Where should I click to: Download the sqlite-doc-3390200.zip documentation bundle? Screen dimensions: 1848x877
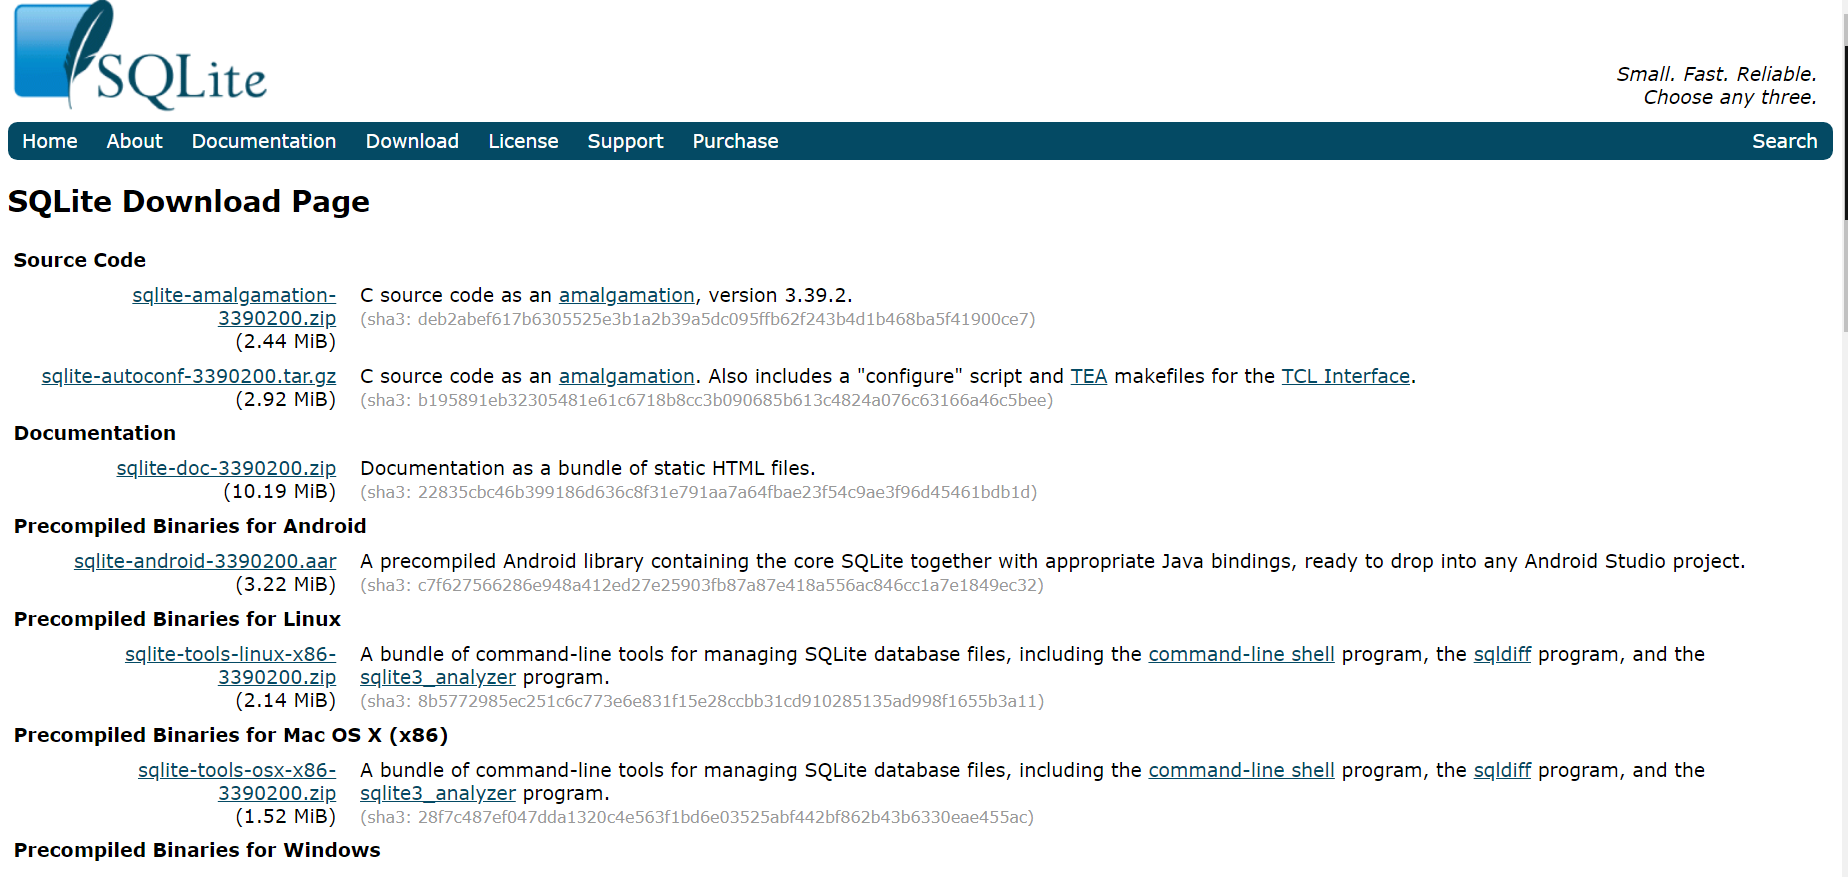(x=226, y=467)
